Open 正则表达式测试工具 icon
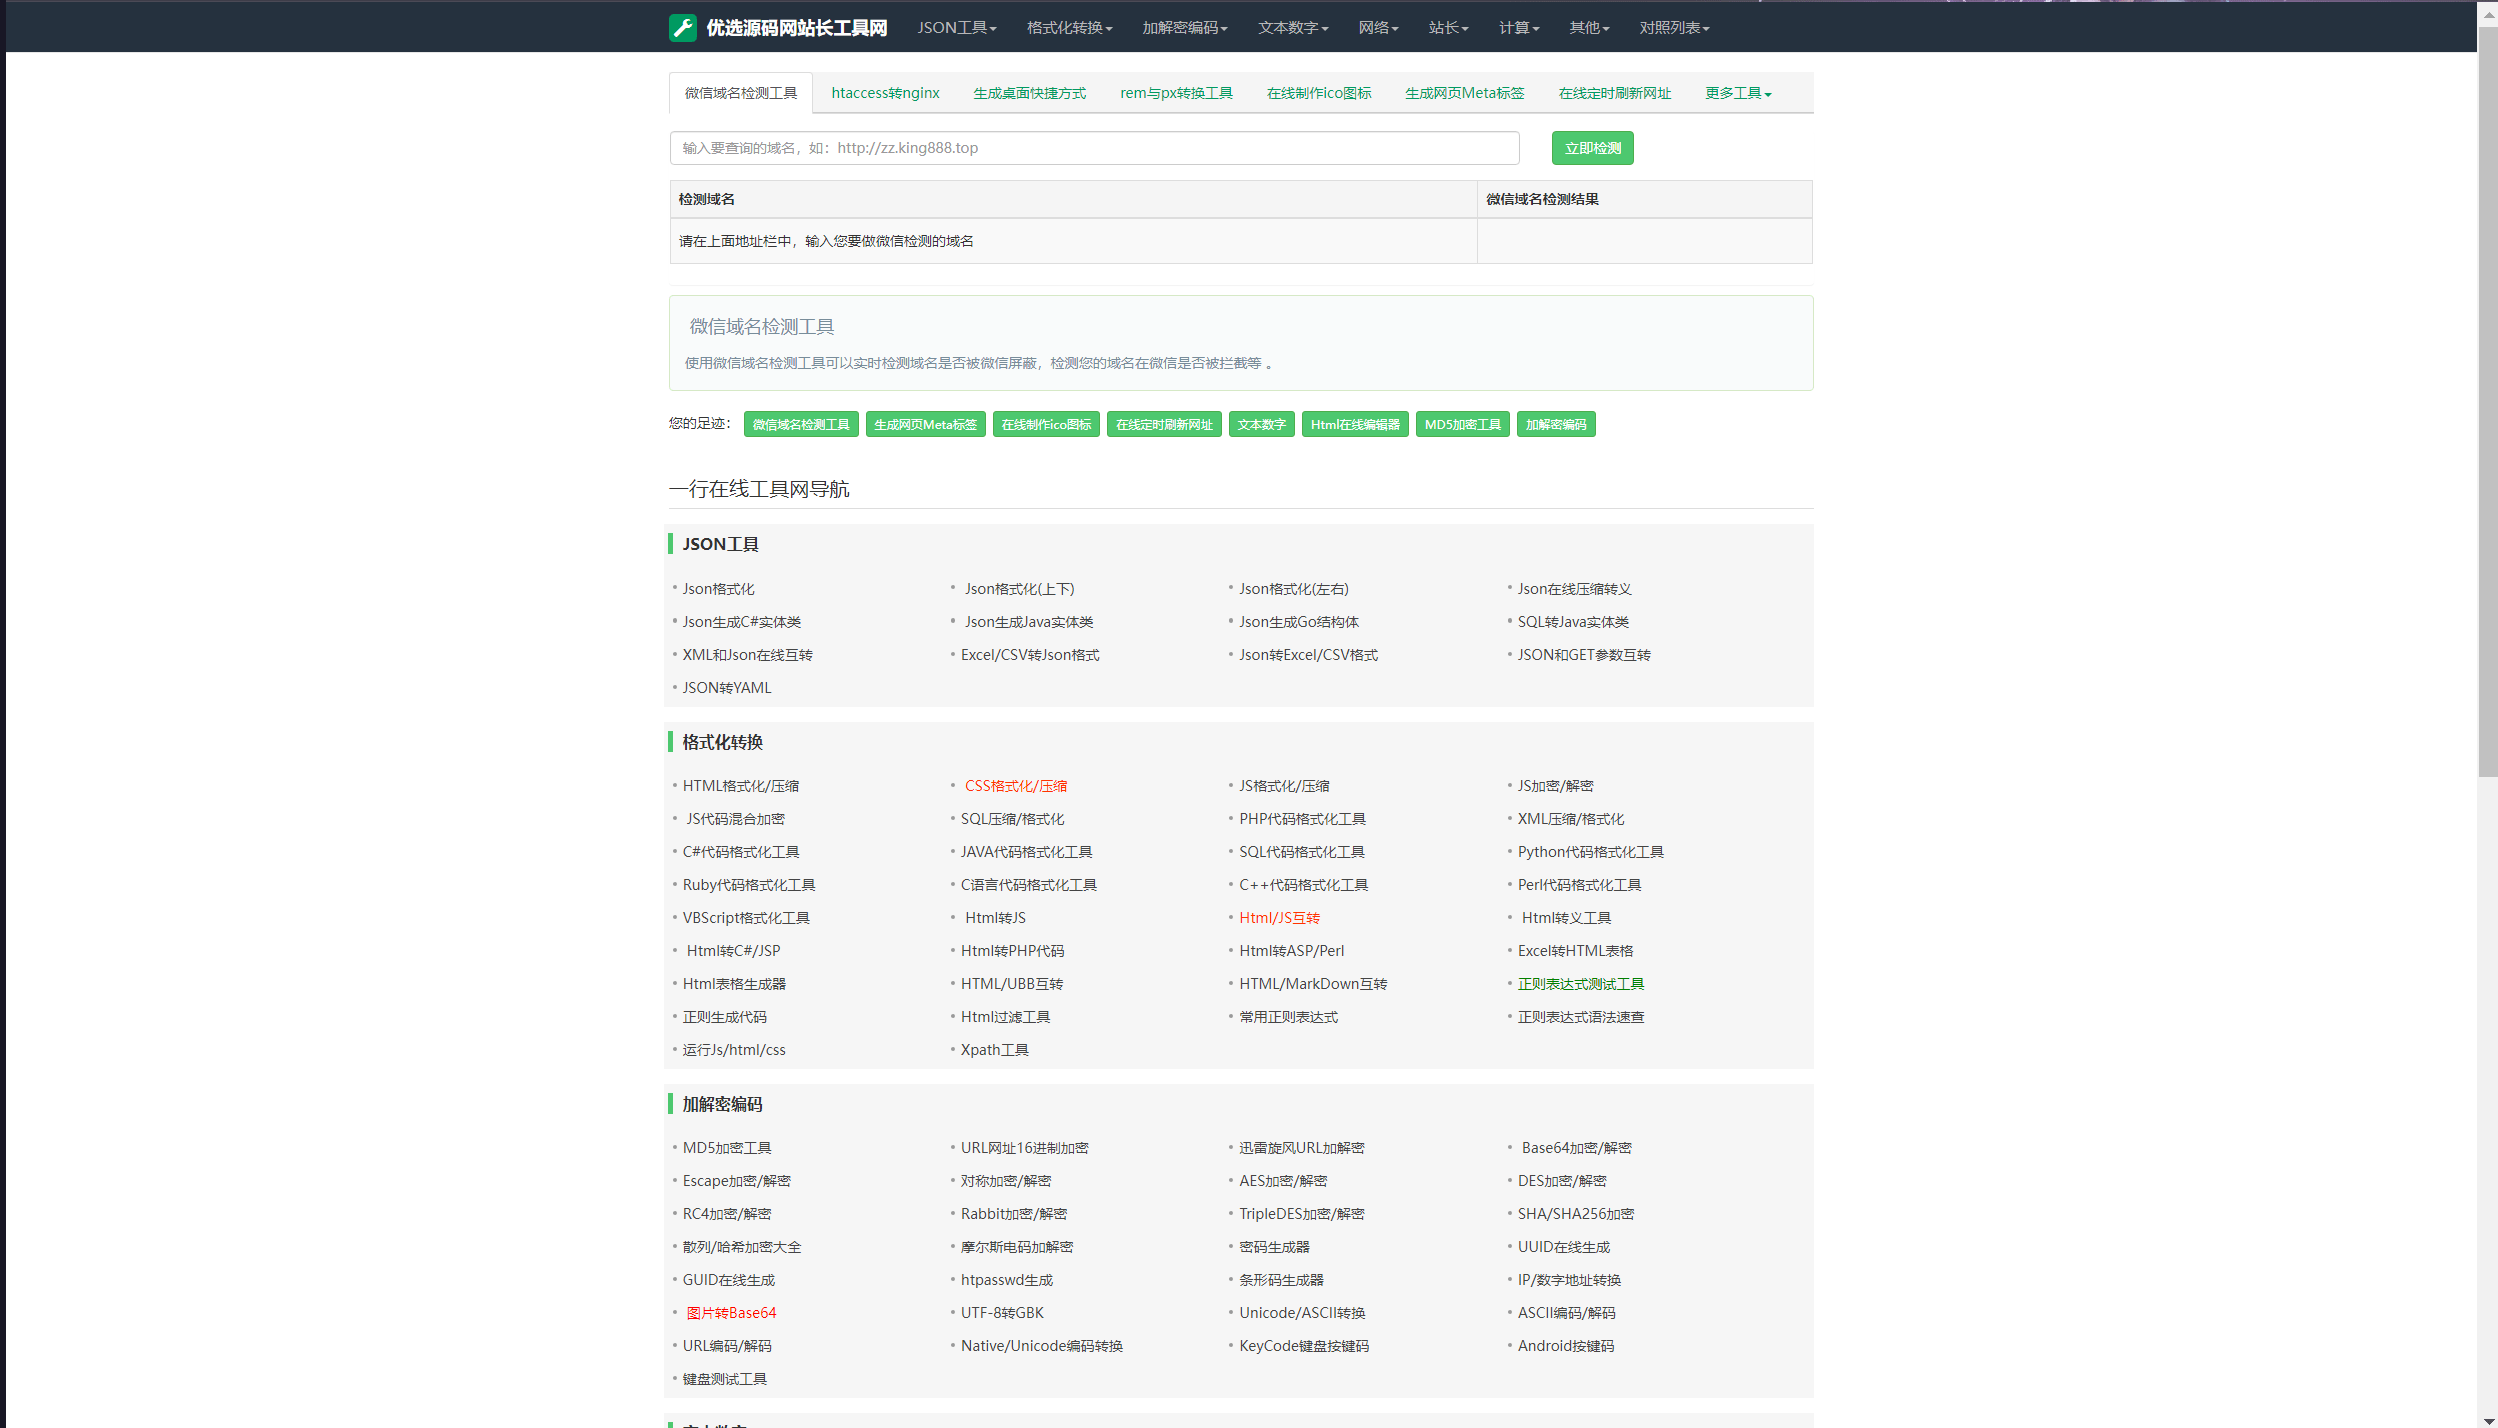Screen dimensions: 2498x1428 (x=1580, y=982)
